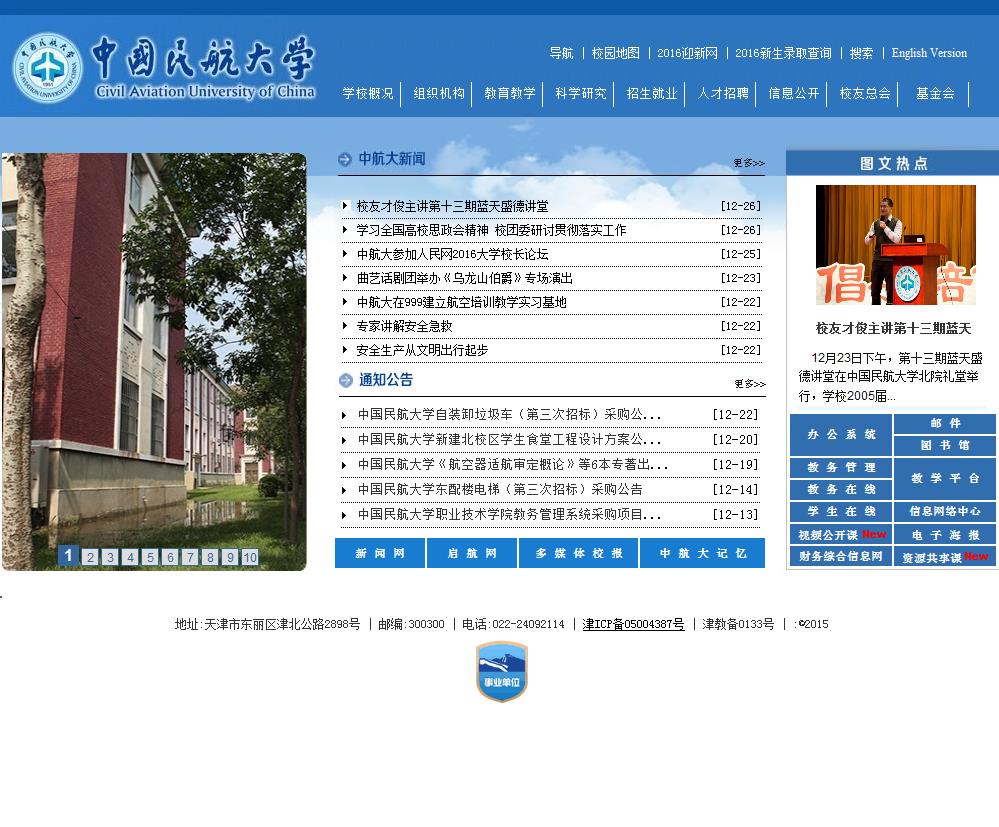Click the 图文热点 lecture photo

[896, 245]
